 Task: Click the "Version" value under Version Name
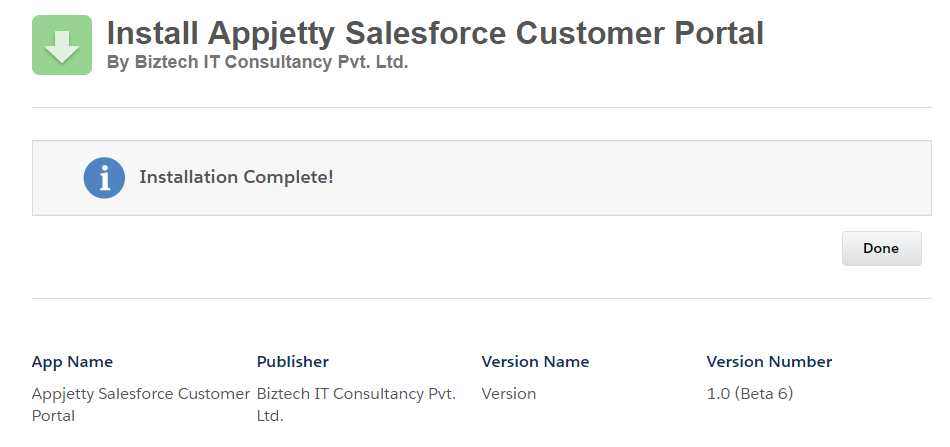(x=509, y=394)
